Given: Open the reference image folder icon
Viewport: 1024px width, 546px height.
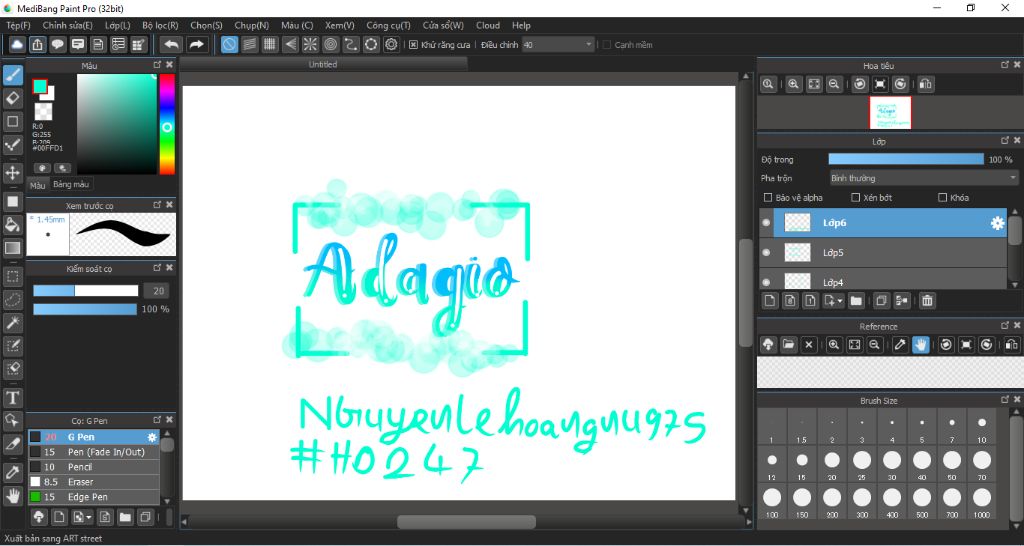Looking at the screenshot, I should pyautogui.click(x=788, y=345).
